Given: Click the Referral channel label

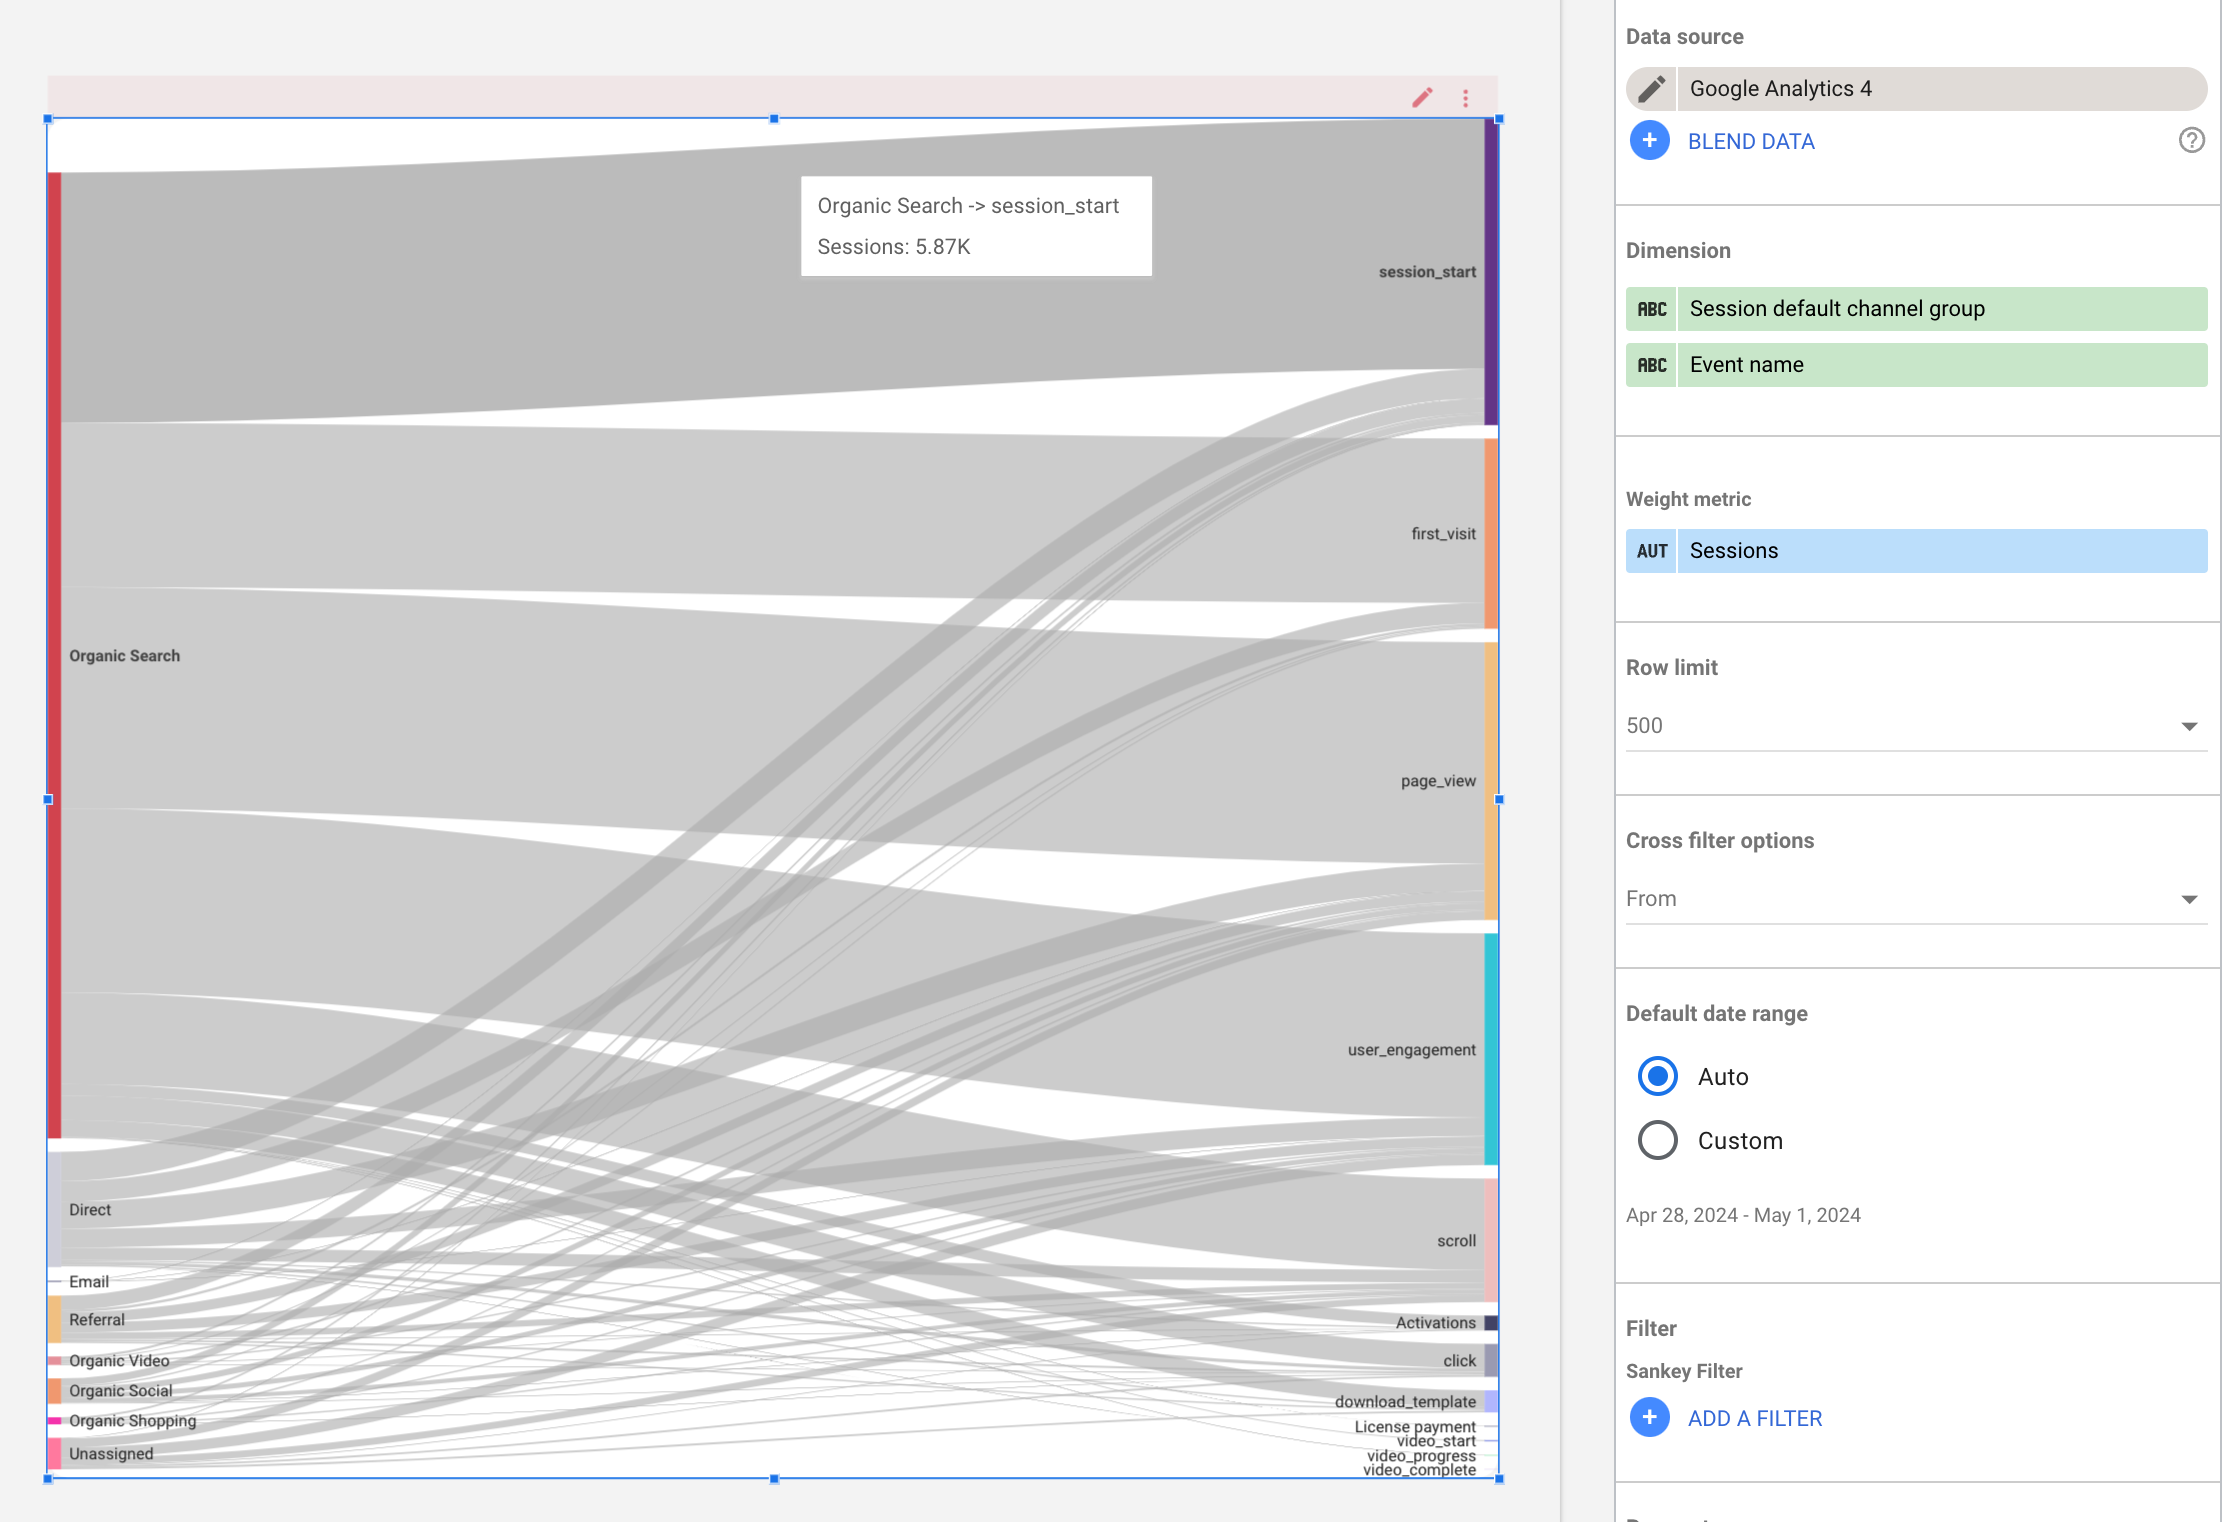Looking at the screenshot, I should (x=97, y=1320).
